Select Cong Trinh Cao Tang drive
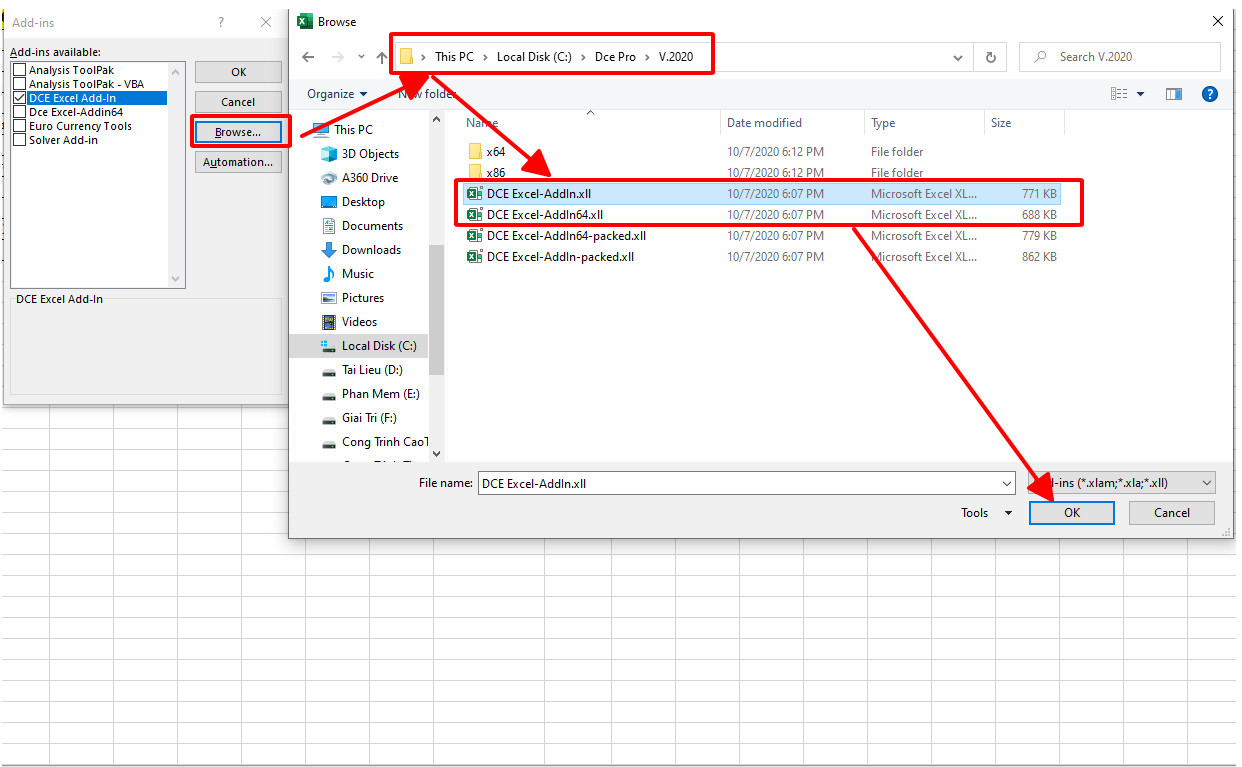This screenshot has width=1242, height=767. [384, 442]
